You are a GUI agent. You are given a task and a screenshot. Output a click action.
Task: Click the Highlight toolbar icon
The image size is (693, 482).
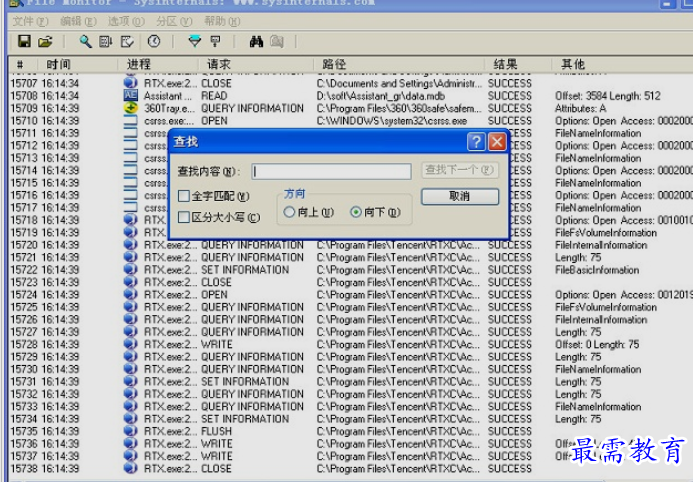click(215, 42)
